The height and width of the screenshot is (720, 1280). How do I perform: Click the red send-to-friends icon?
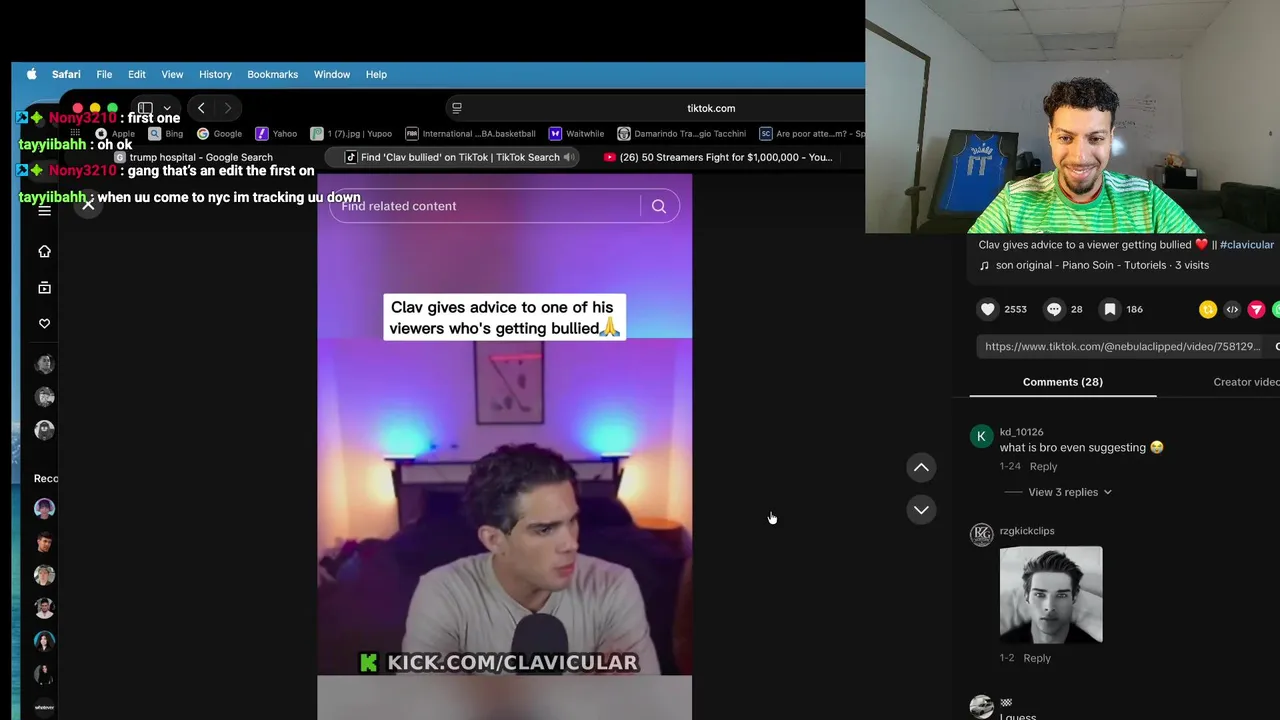(1256, 310)
